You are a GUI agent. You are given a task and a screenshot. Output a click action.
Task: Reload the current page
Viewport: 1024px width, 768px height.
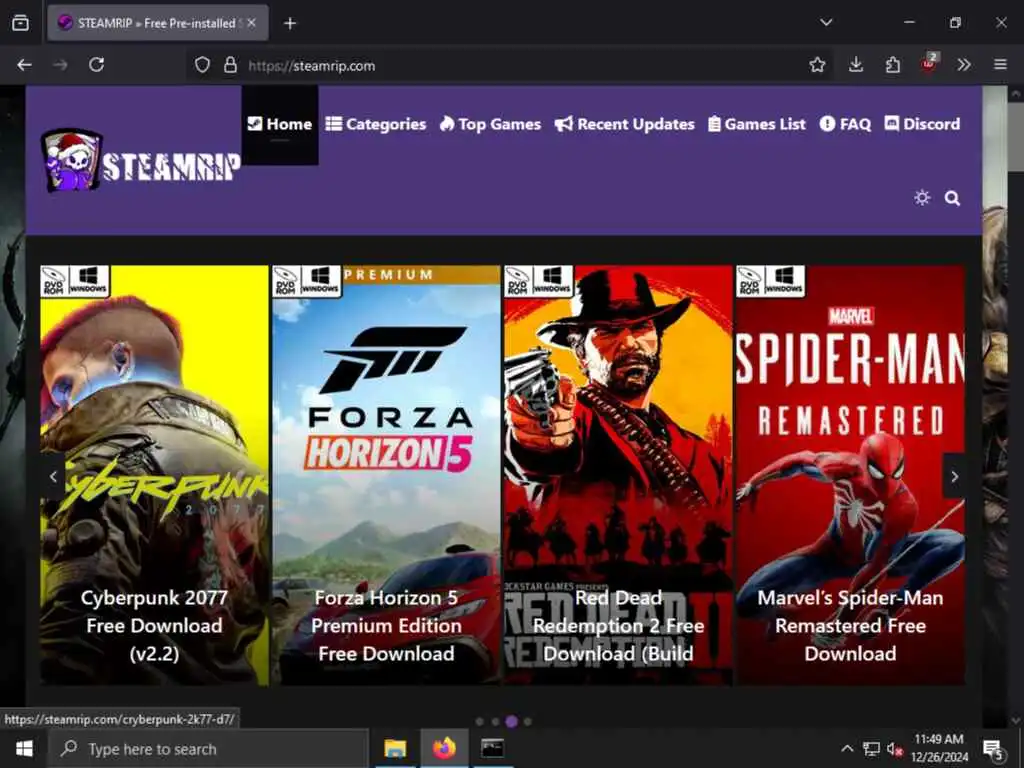pos(97,65)
